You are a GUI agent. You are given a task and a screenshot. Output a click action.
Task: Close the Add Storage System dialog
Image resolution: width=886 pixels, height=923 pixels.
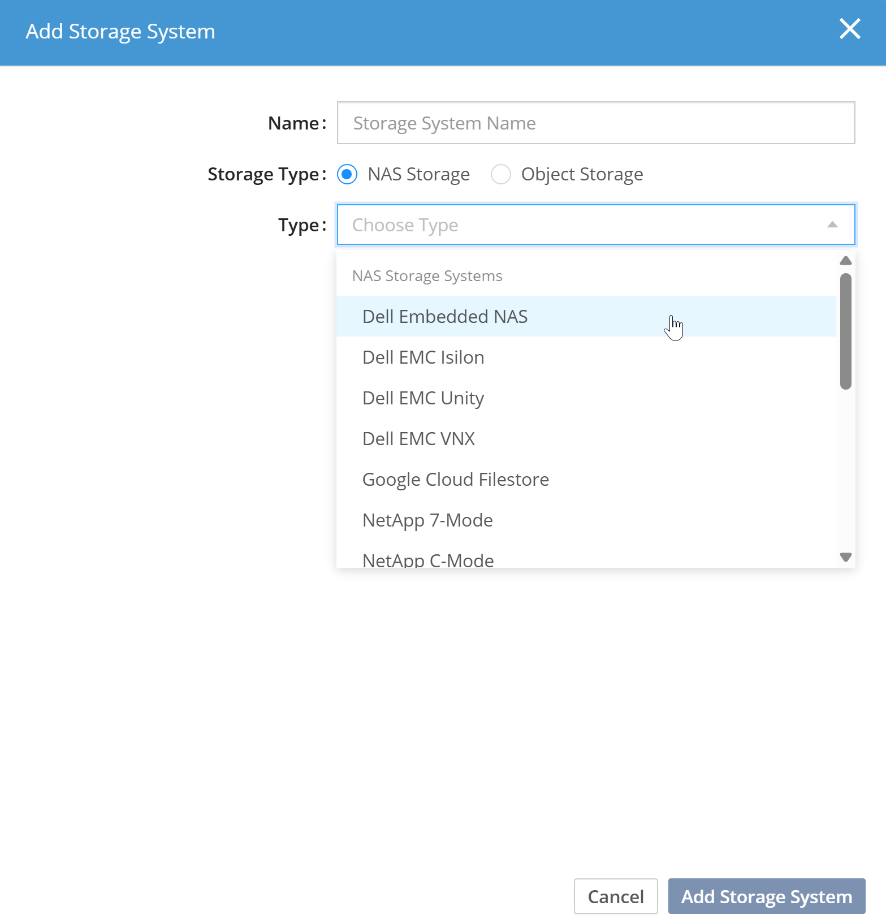tap(850, 29)
